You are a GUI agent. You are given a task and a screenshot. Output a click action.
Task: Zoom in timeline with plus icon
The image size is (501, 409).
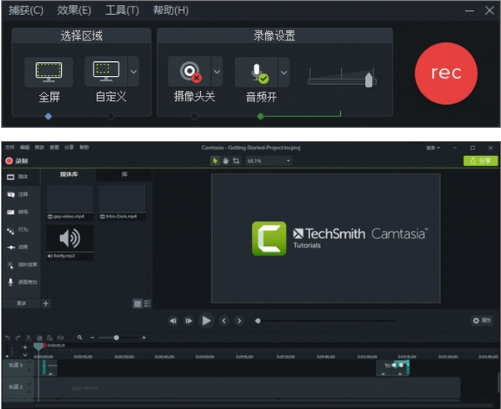[x=144, y=338]
